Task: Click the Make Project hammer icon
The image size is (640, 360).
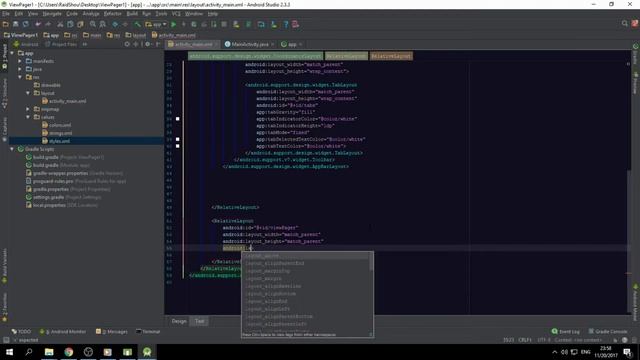Action: 138,24
